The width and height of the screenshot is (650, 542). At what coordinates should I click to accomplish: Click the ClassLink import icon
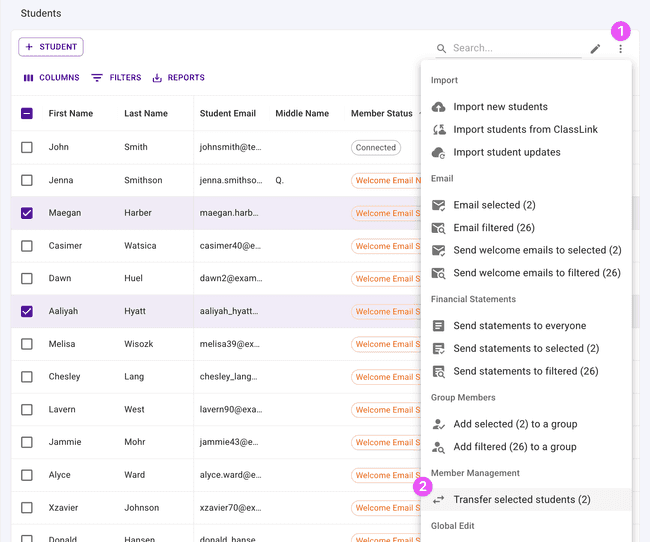[x=438, y=130]
